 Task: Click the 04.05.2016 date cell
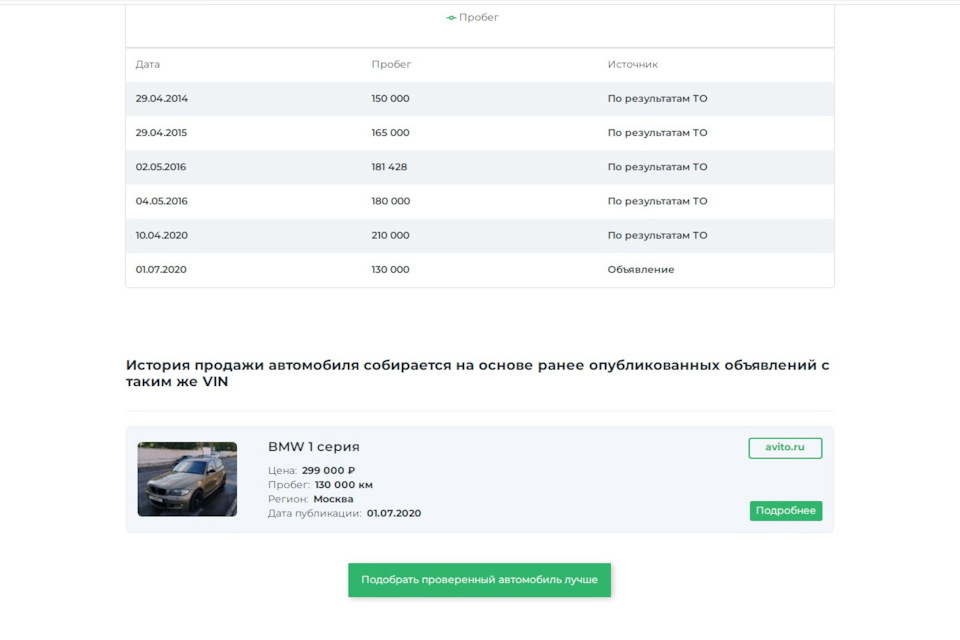coord(162,201)
